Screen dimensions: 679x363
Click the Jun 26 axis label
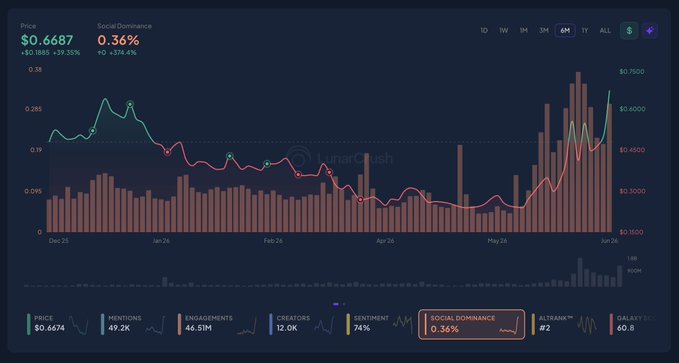click(609, 241)
